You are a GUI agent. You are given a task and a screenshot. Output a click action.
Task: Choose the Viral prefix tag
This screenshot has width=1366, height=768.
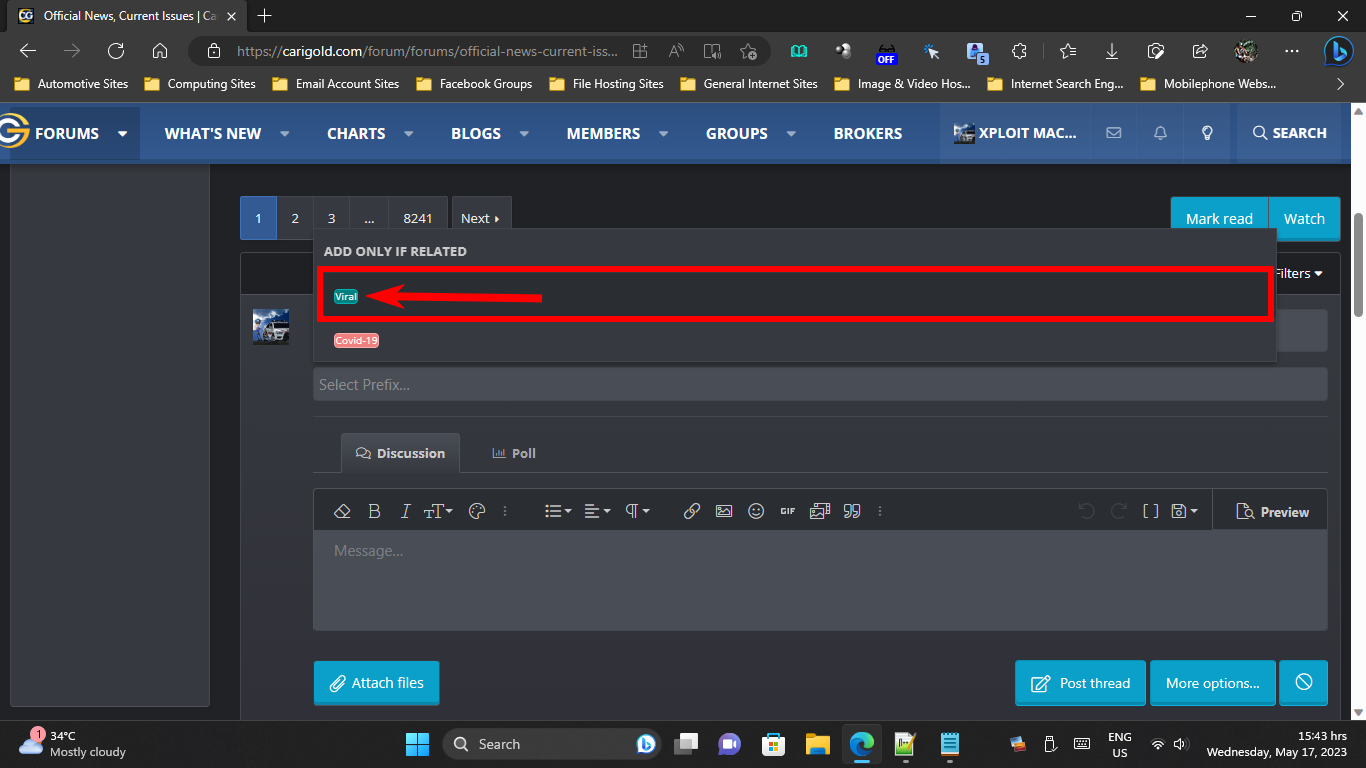(x=346, y=296)
